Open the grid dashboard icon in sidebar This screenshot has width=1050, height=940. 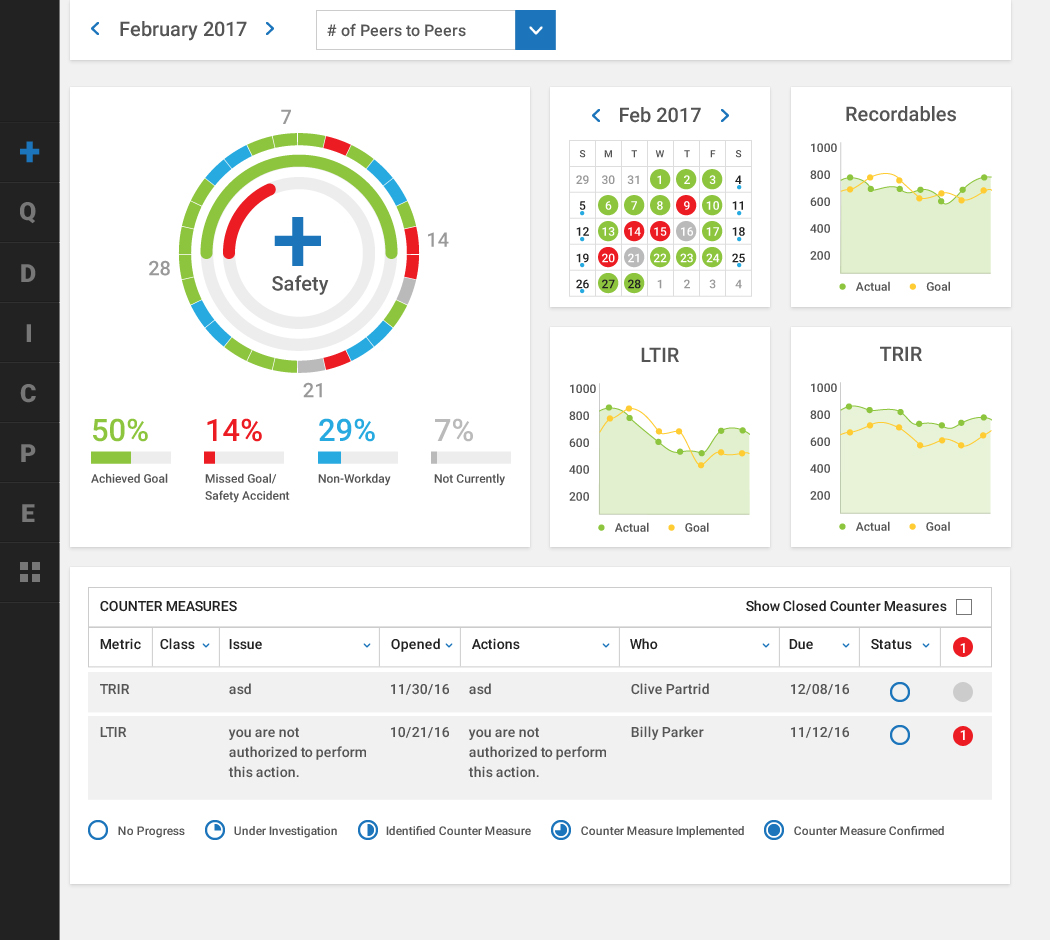pyautogui.click(x=29, y=572)
